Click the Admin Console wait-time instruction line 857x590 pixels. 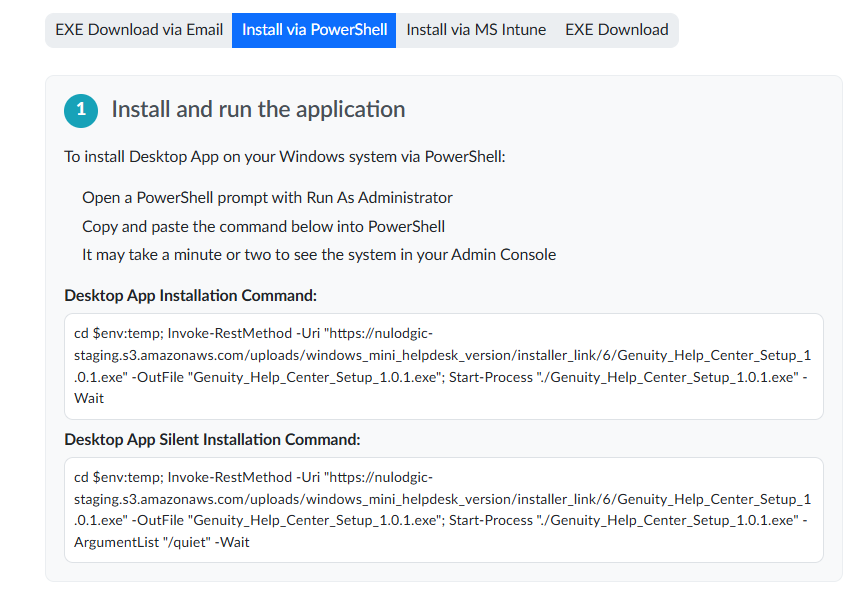[319, 255]
